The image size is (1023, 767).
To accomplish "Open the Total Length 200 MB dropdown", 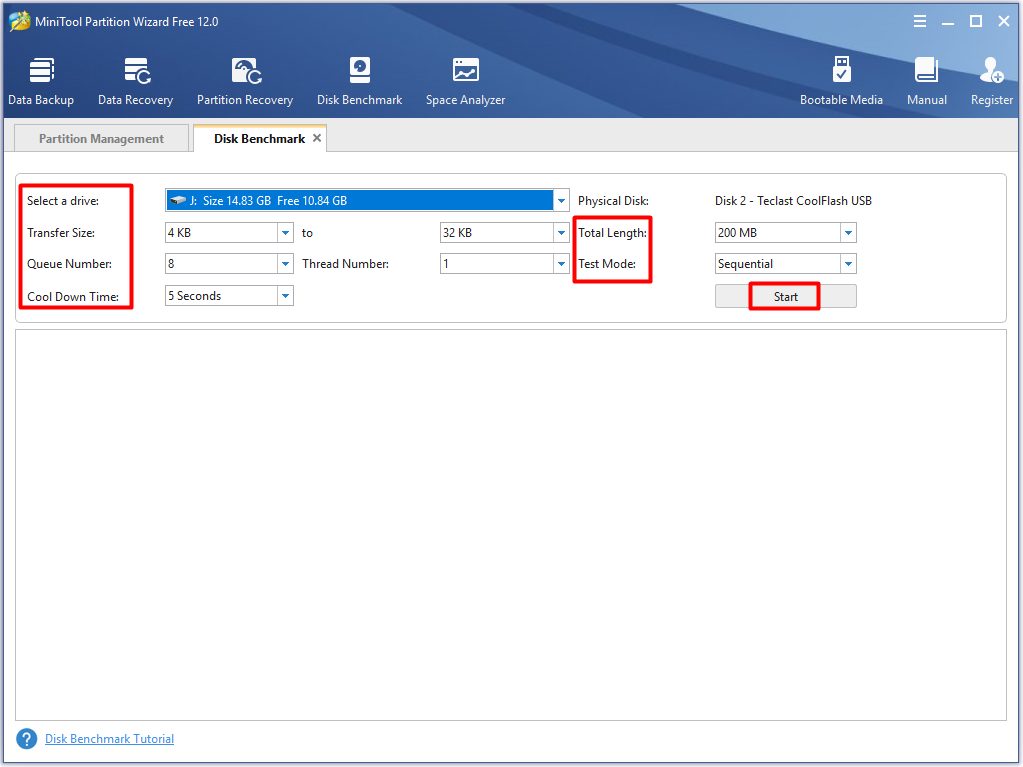I will point(848,233).
